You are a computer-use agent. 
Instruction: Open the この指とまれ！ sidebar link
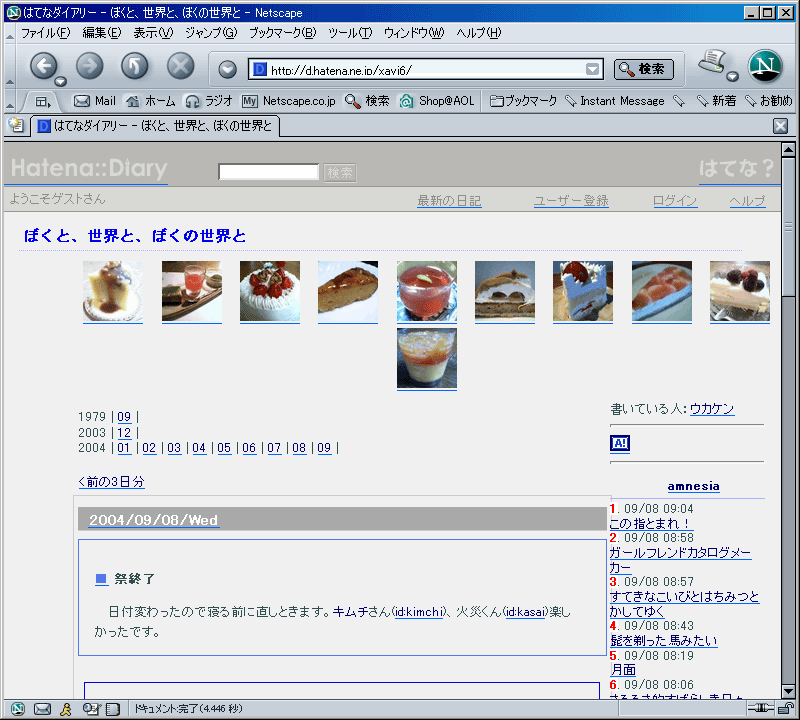point(651,524)
